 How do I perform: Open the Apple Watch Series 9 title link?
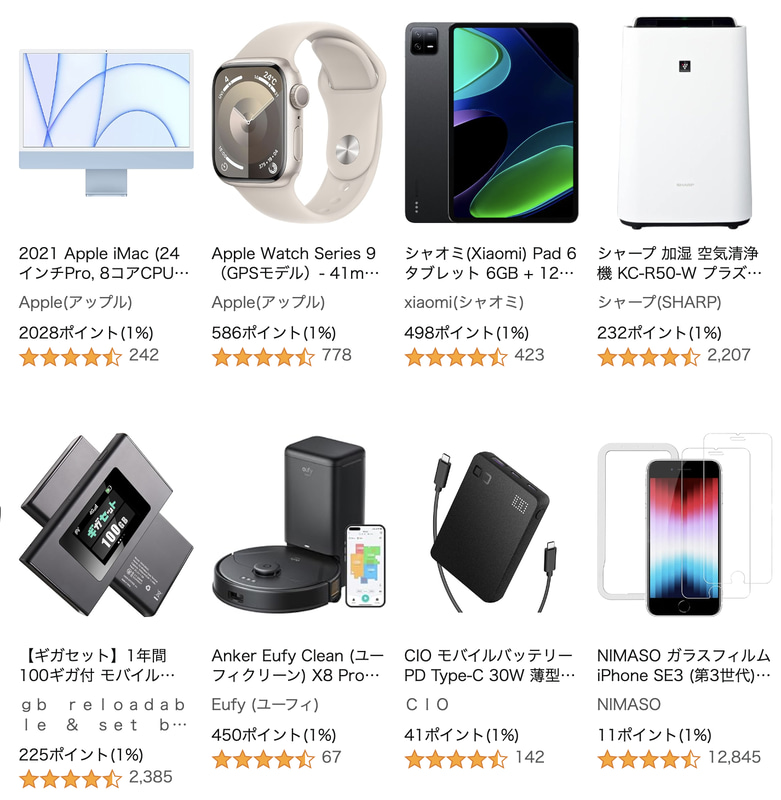296,263
